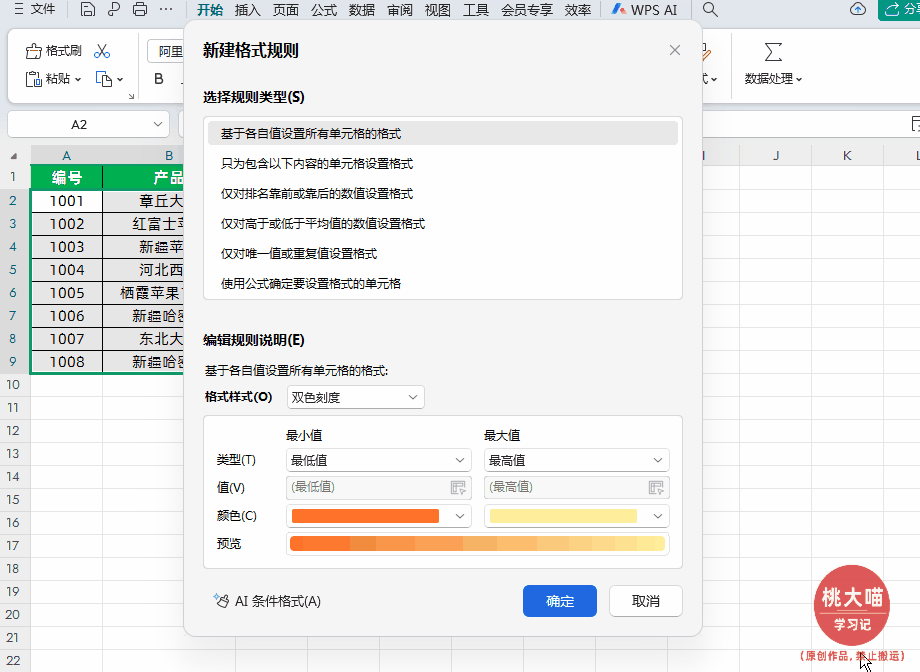Open the 会员专享 tab
Viewport: 920px width, 672px height.
click(527, 10)
